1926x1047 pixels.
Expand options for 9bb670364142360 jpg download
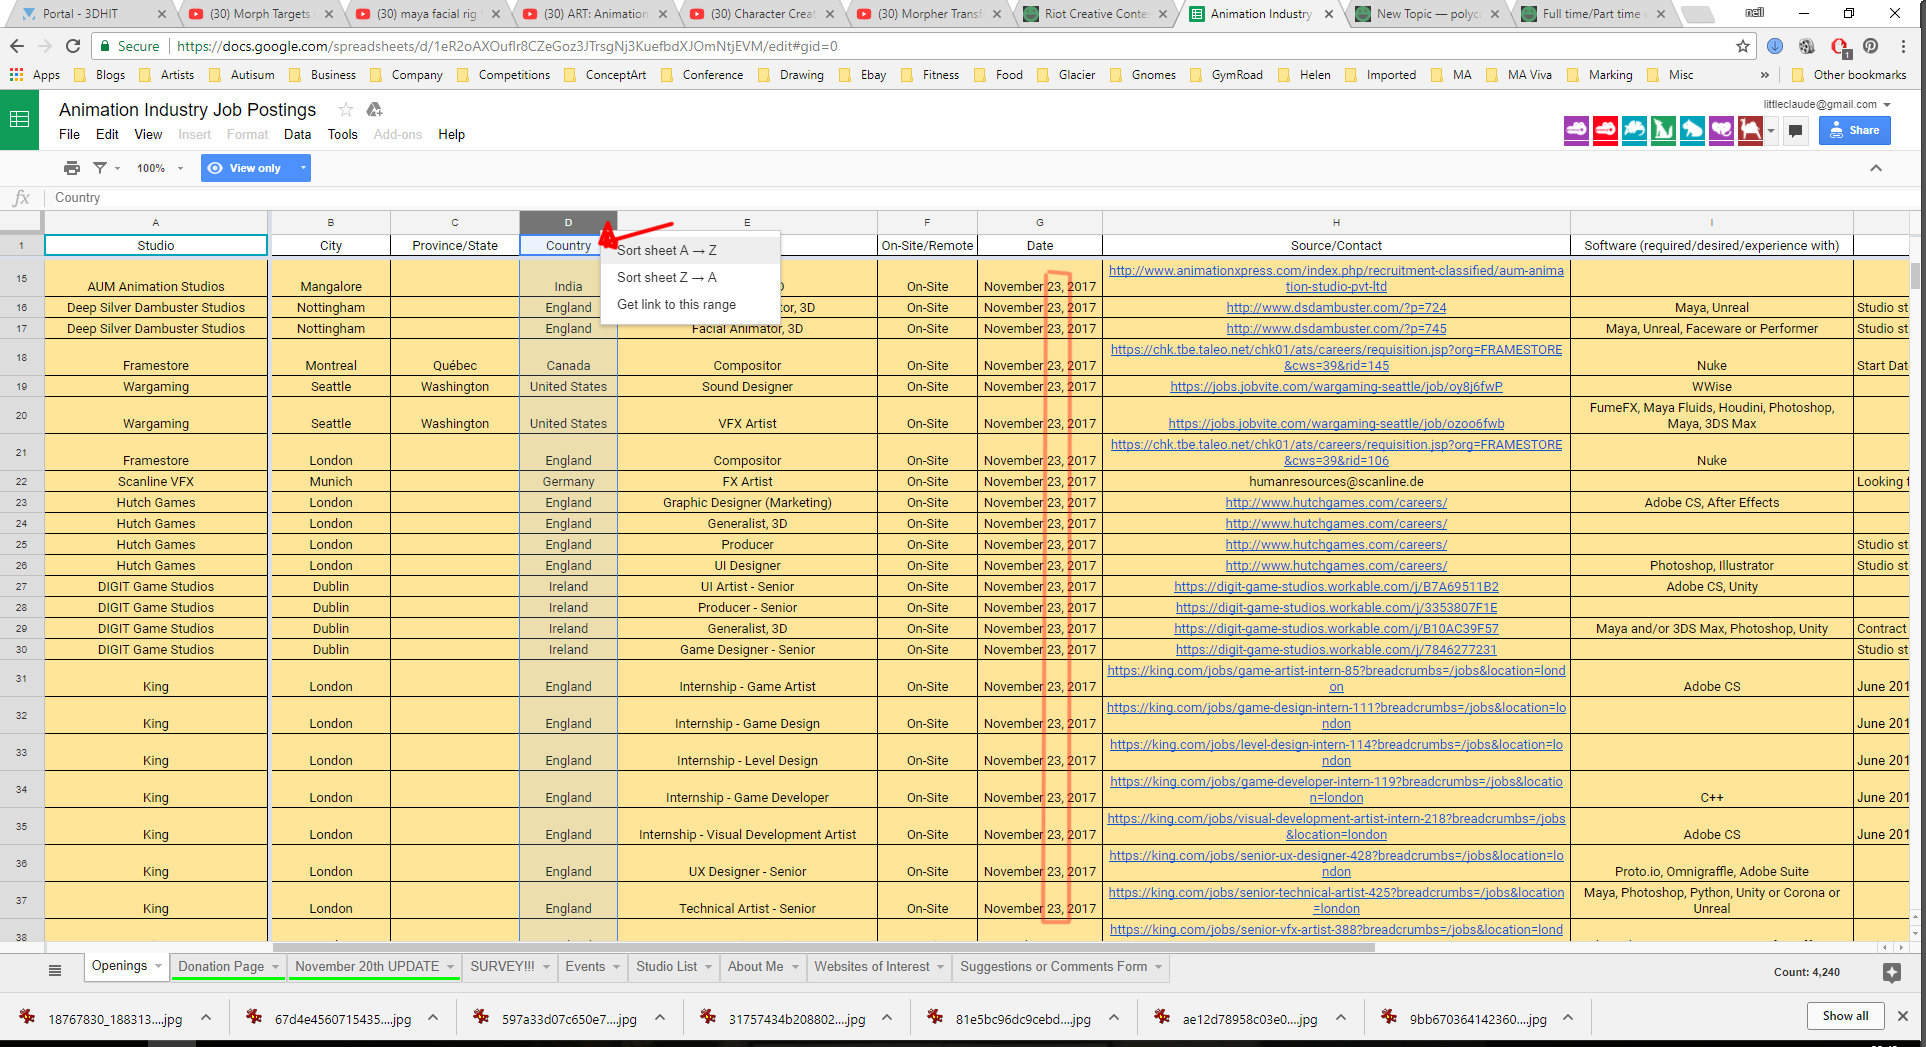point(1568,1018)
